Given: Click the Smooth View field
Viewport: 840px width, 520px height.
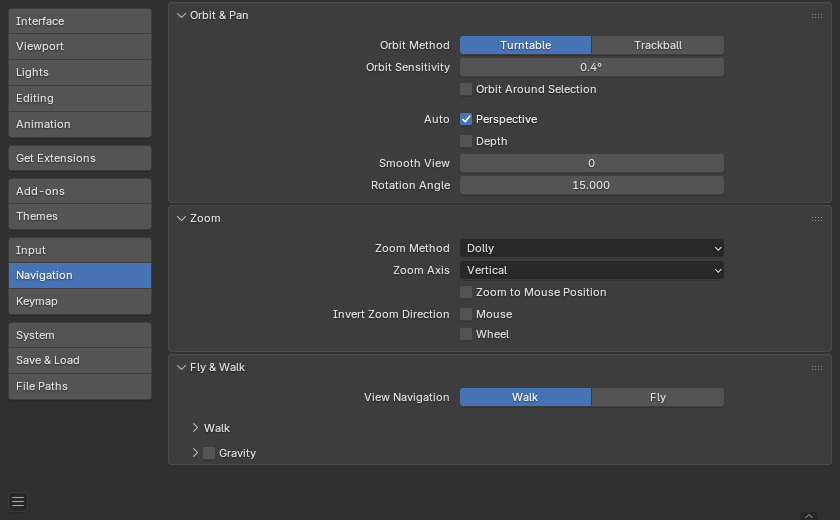Looking at the screenshot, I should 592,163.
